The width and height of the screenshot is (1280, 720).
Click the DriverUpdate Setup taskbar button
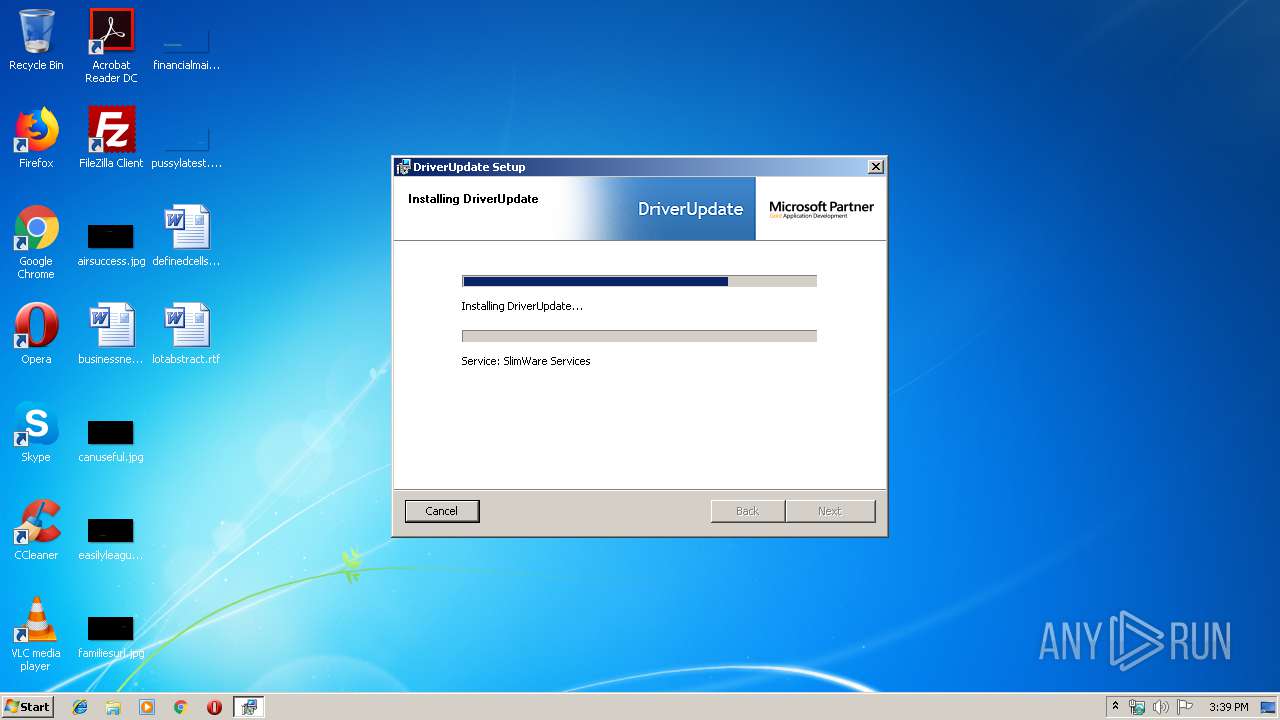[x=249, y=707]
